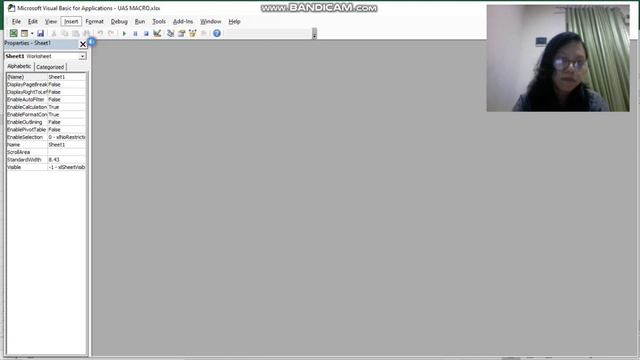Select the EnableAutoFilter property row
640x360 pixels.
(46, 100)
